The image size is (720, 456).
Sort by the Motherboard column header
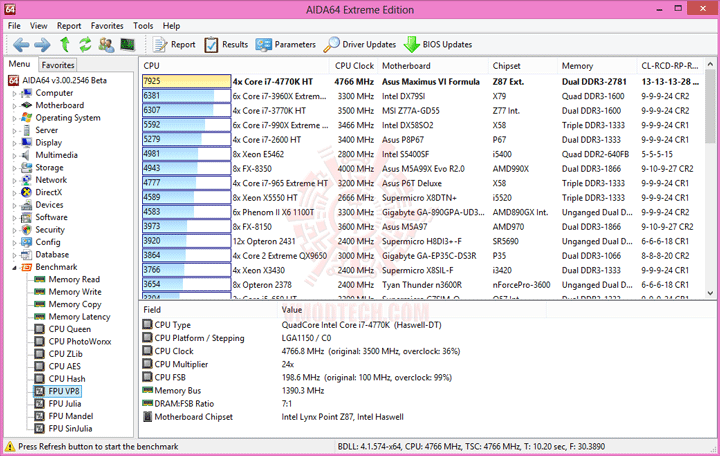pos(433,66)
